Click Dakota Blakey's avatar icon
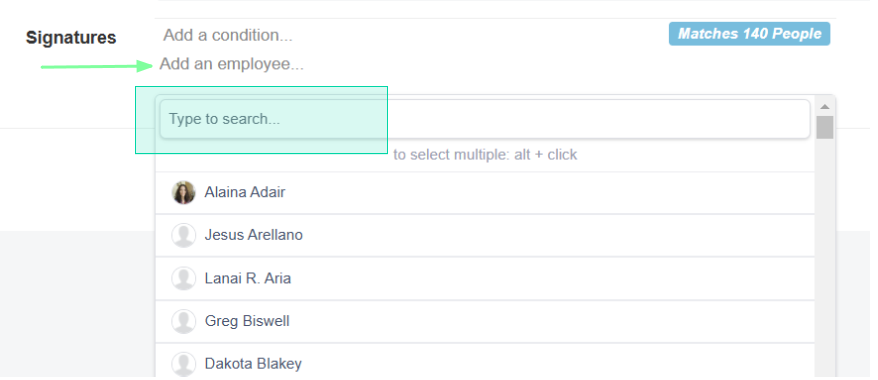 [x=184, y=364]
